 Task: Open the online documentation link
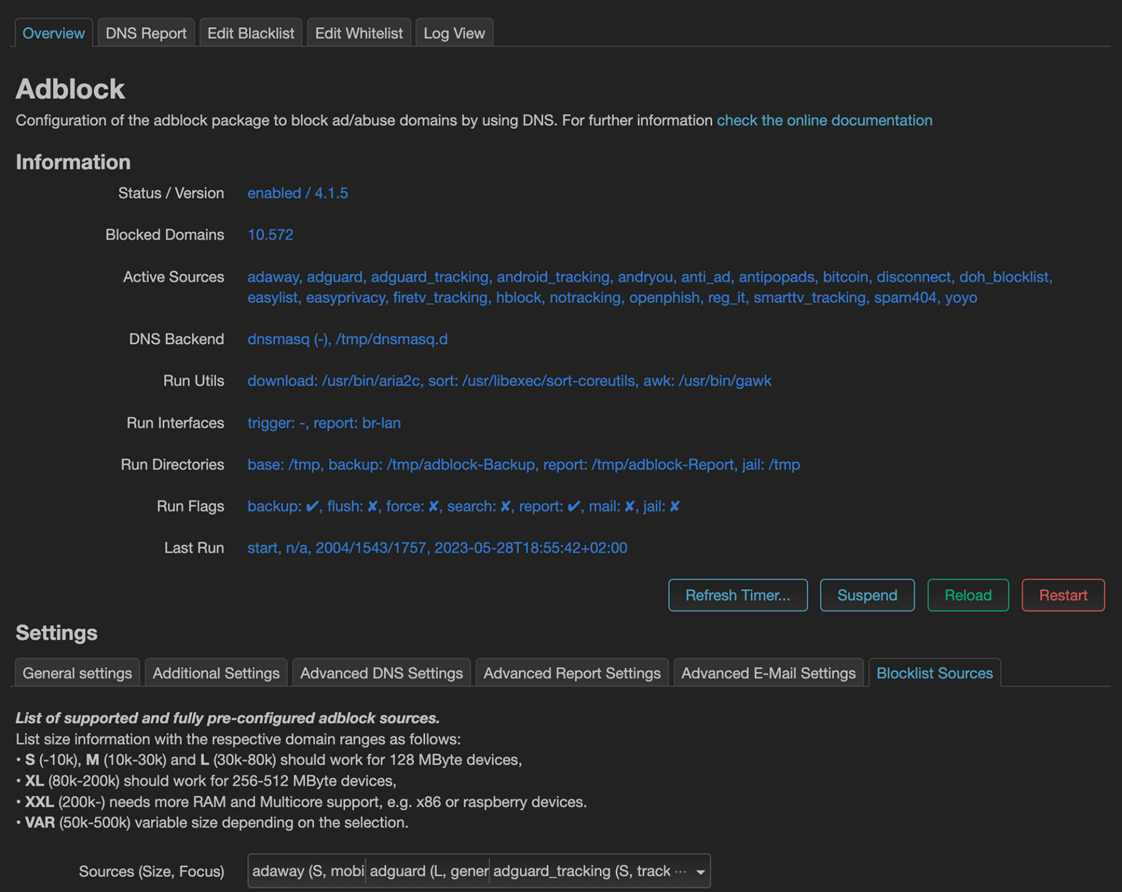[824, 120]
